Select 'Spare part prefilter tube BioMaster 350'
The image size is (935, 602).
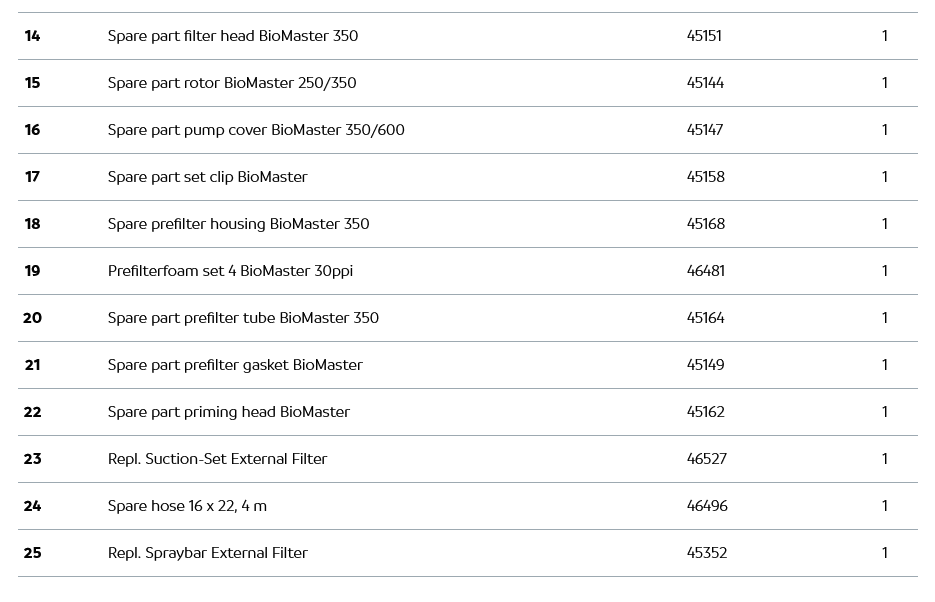click(x=243, y=318)
